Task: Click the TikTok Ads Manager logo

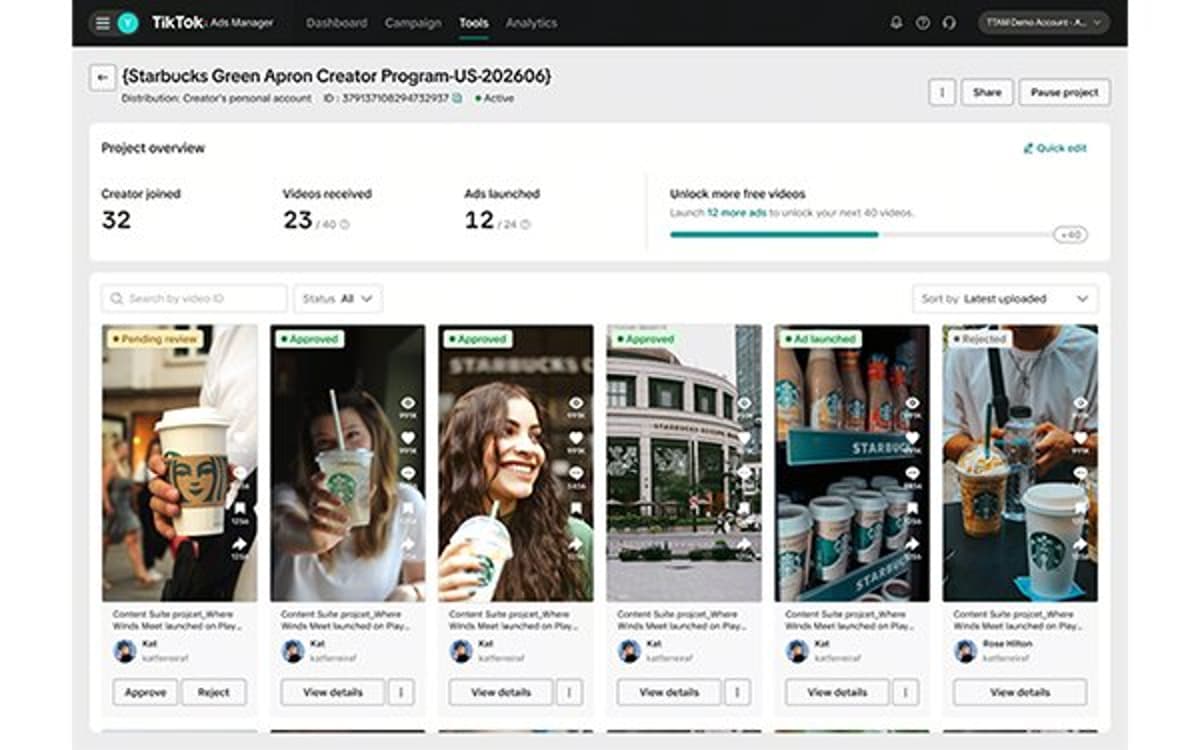Action: pos(212,22)
